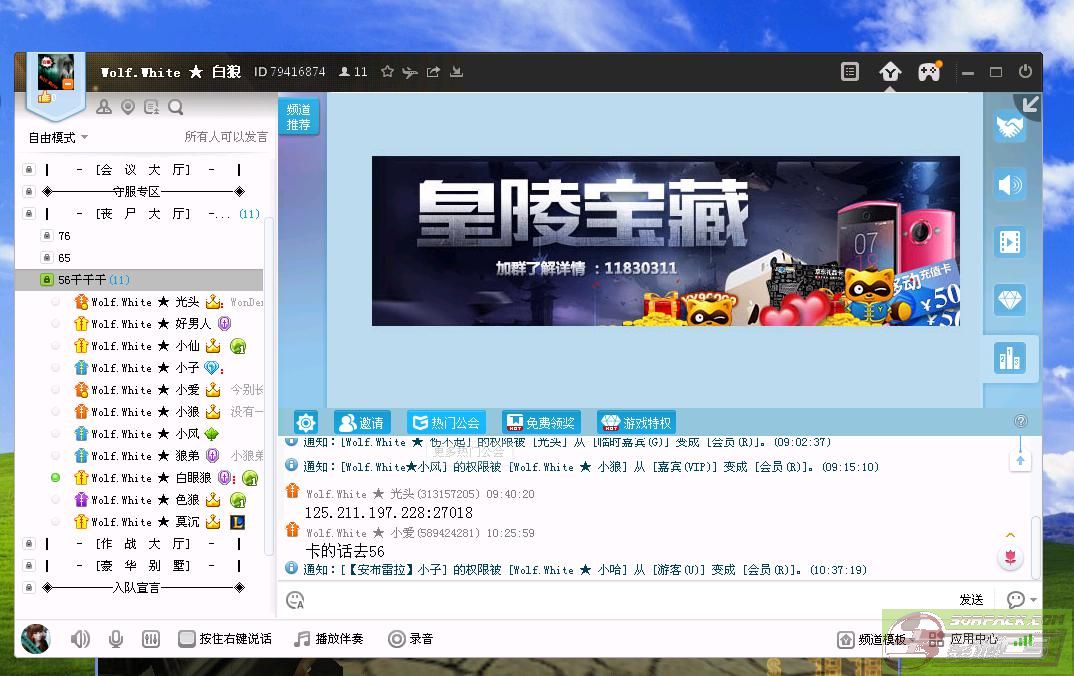Expand the 作战大厅 channel
The width and height of the screenshot is (1074, 676).
(x=143, y=544)
